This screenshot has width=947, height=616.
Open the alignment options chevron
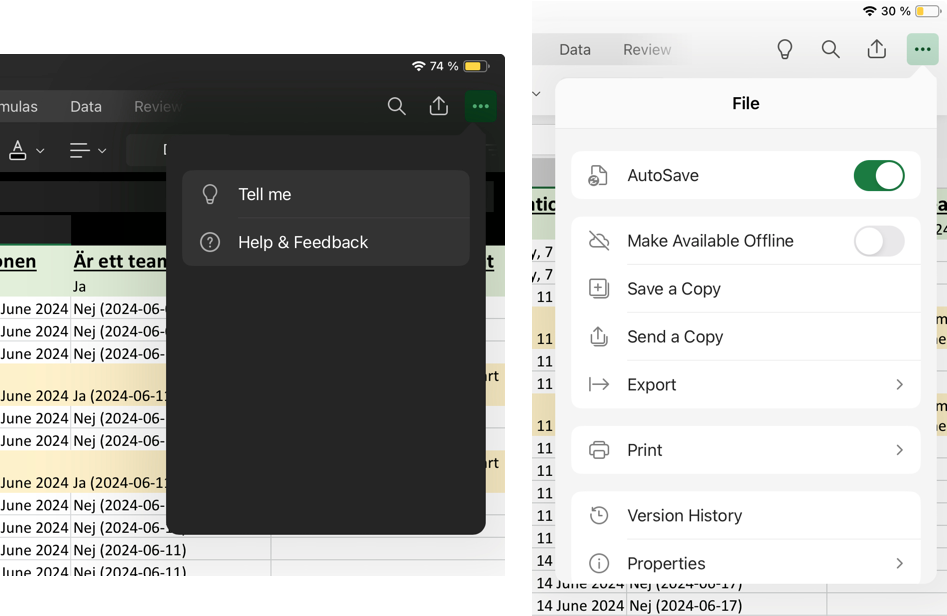100,150
